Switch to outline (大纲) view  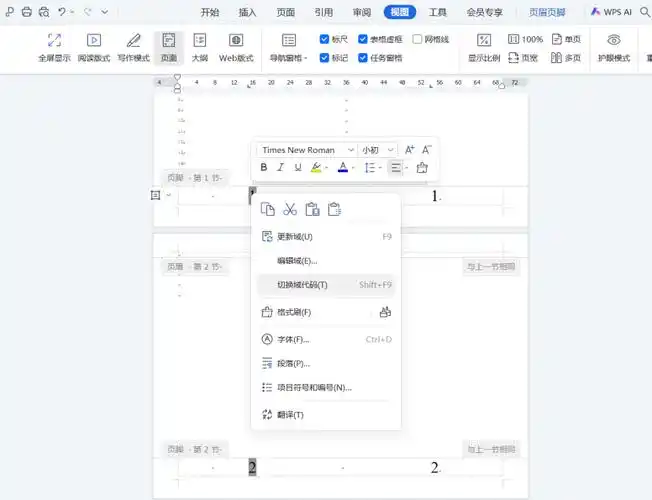(x=200, y=47)
